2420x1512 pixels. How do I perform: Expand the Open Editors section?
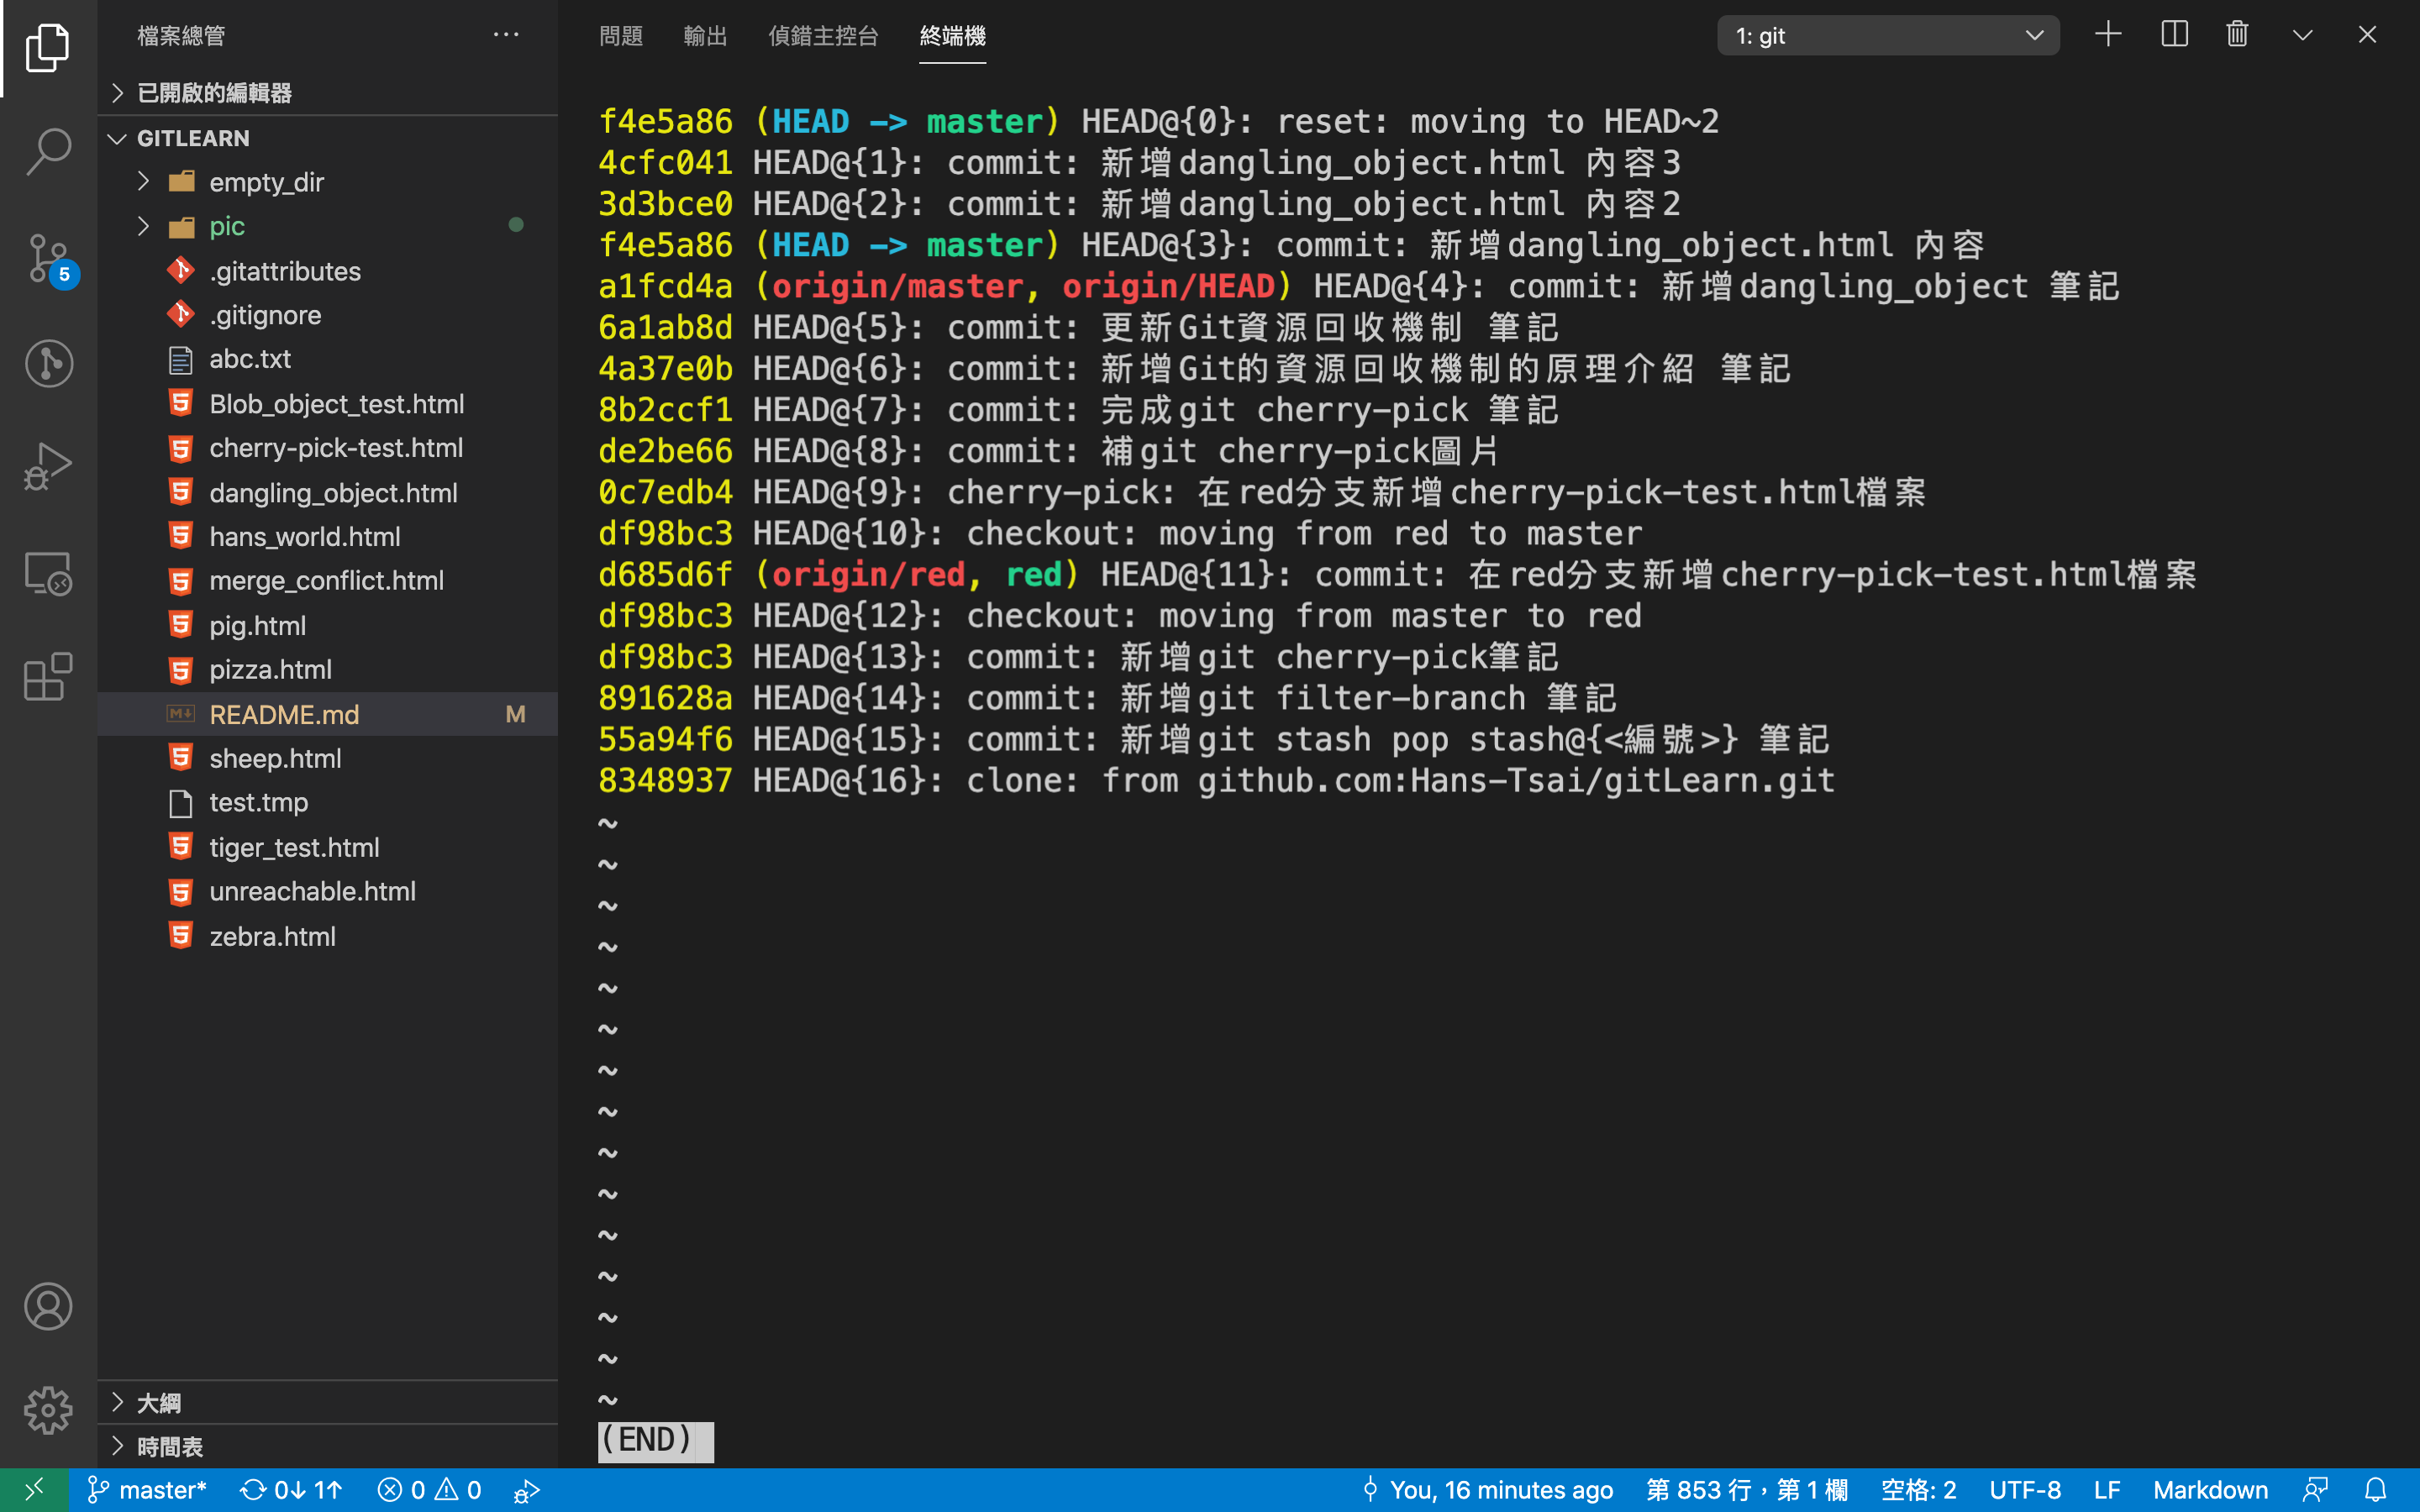point(328,93)
